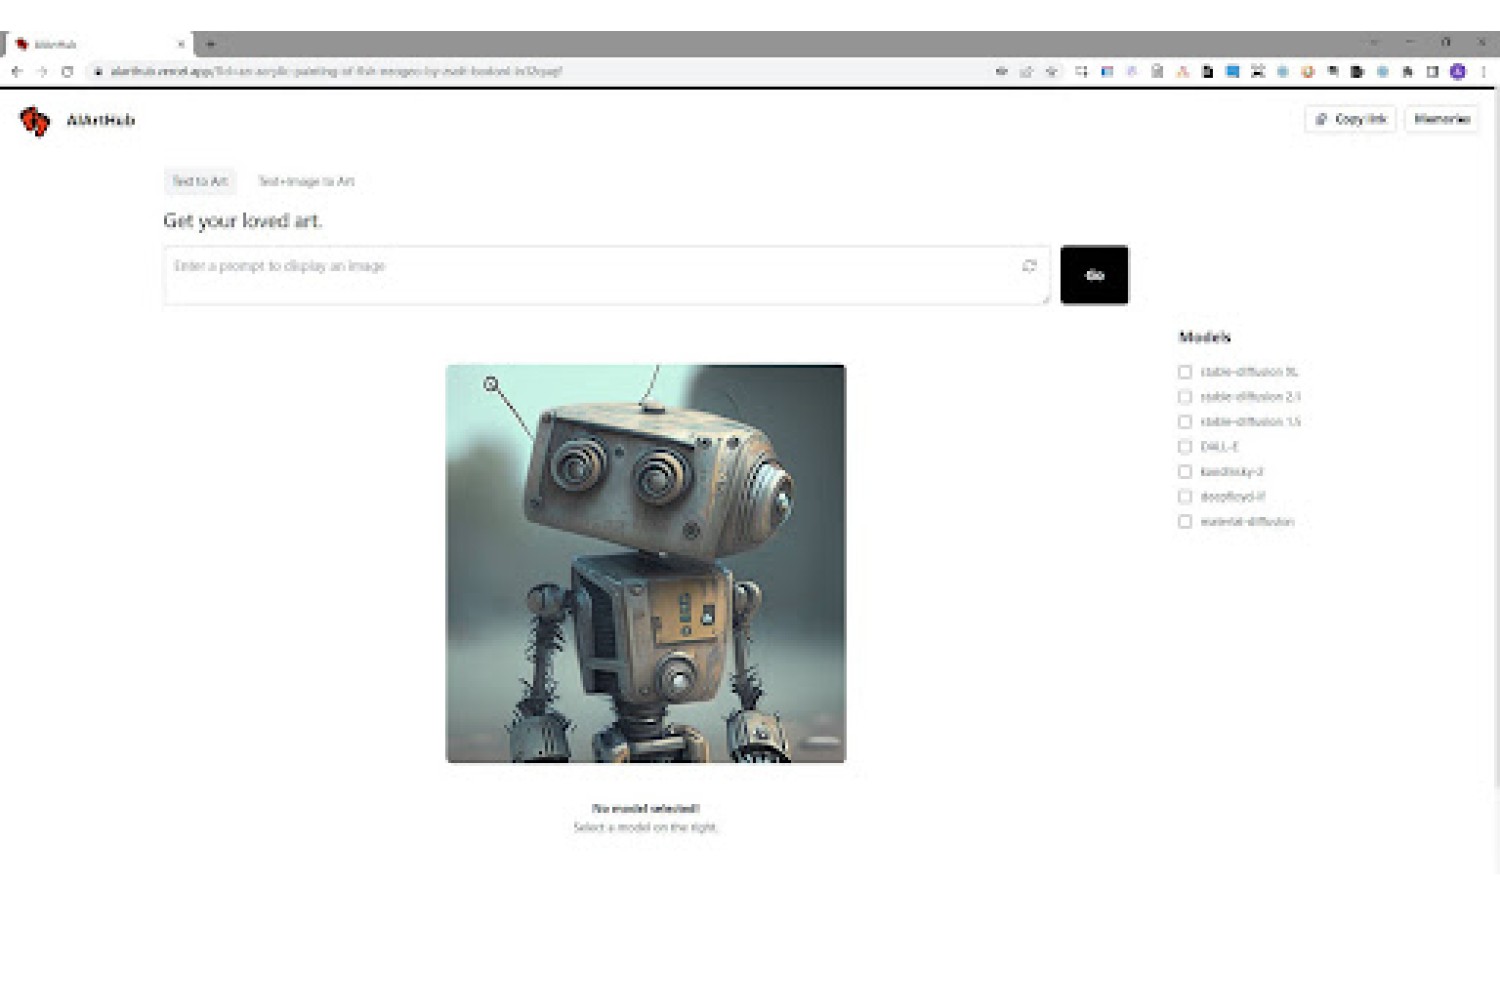The height and width of the screenshot is (1000, 1500).
Task: Bookmark this page with star icon
Action: pyautogui.click(x=1051, y=72)
